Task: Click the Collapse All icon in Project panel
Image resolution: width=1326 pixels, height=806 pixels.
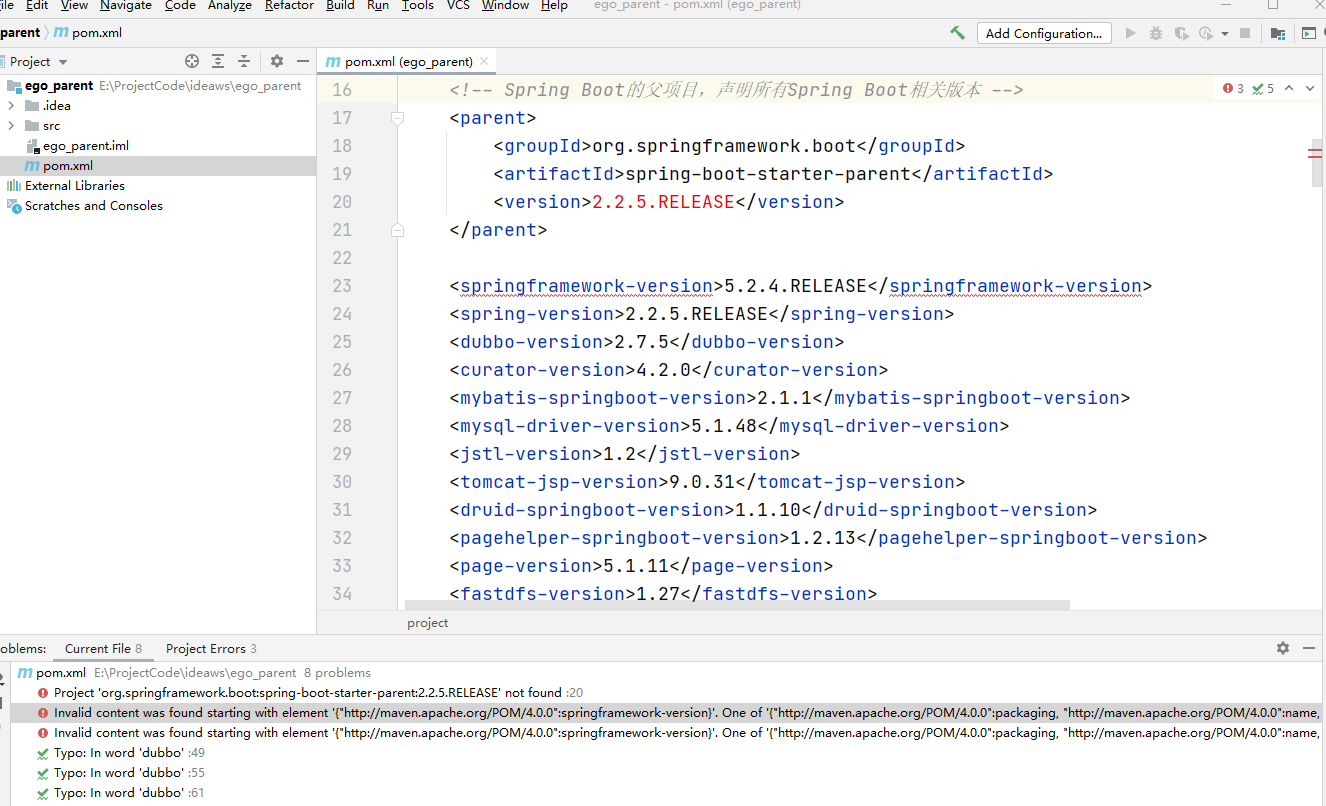Action: pos(244,61)
